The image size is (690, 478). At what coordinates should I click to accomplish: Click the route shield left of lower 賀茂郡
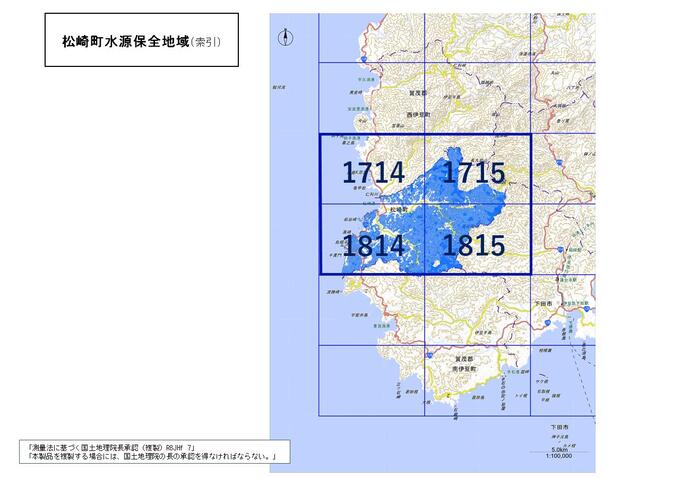tap(429, 355)
